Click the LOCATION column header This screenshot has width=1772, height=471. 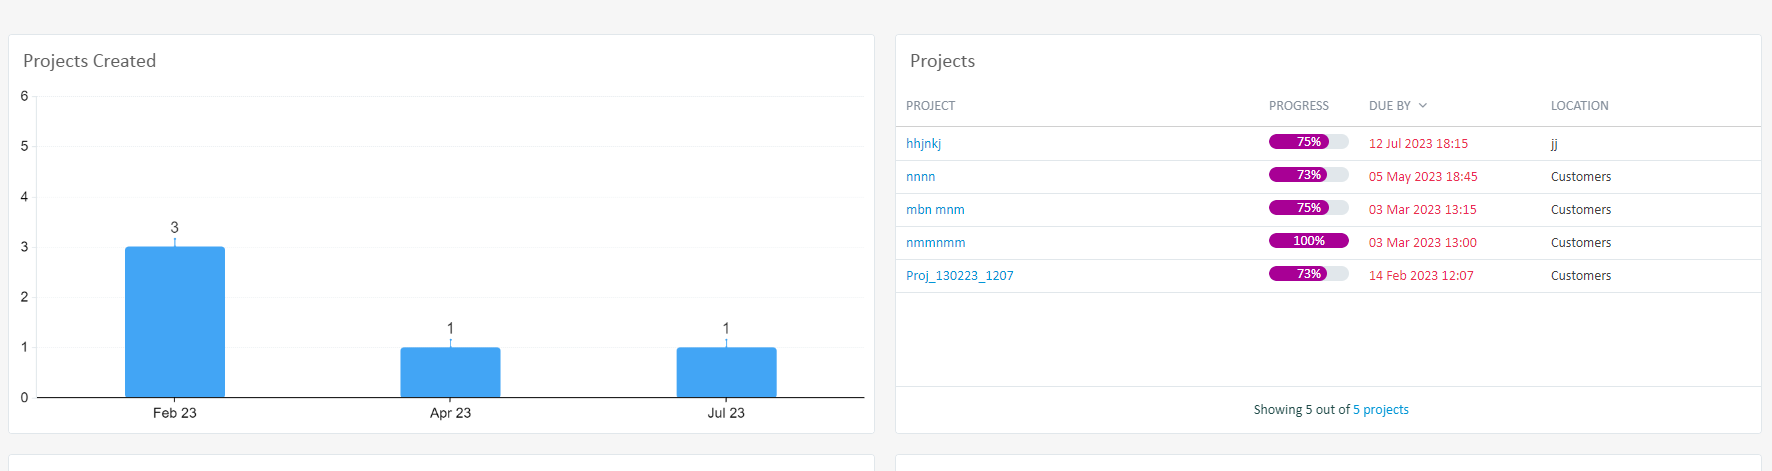coord(1579,105)
